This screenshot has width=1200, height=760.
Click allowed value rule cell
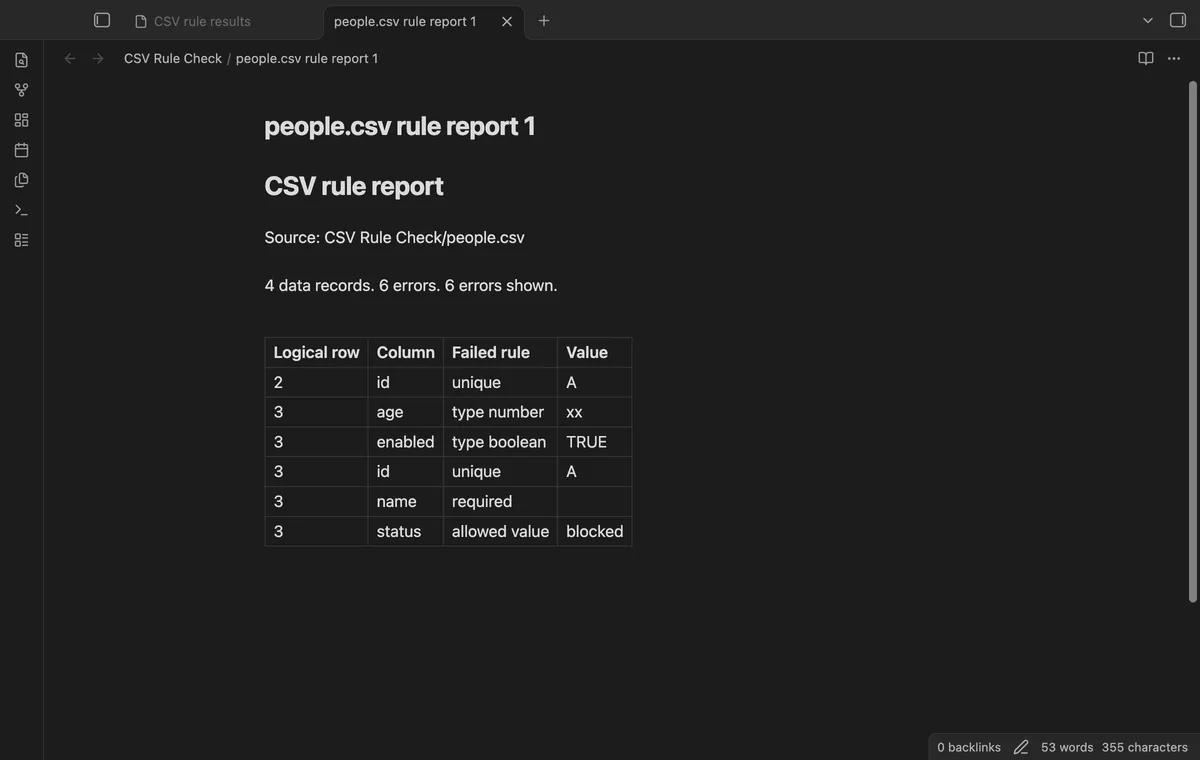pos(500,531)
